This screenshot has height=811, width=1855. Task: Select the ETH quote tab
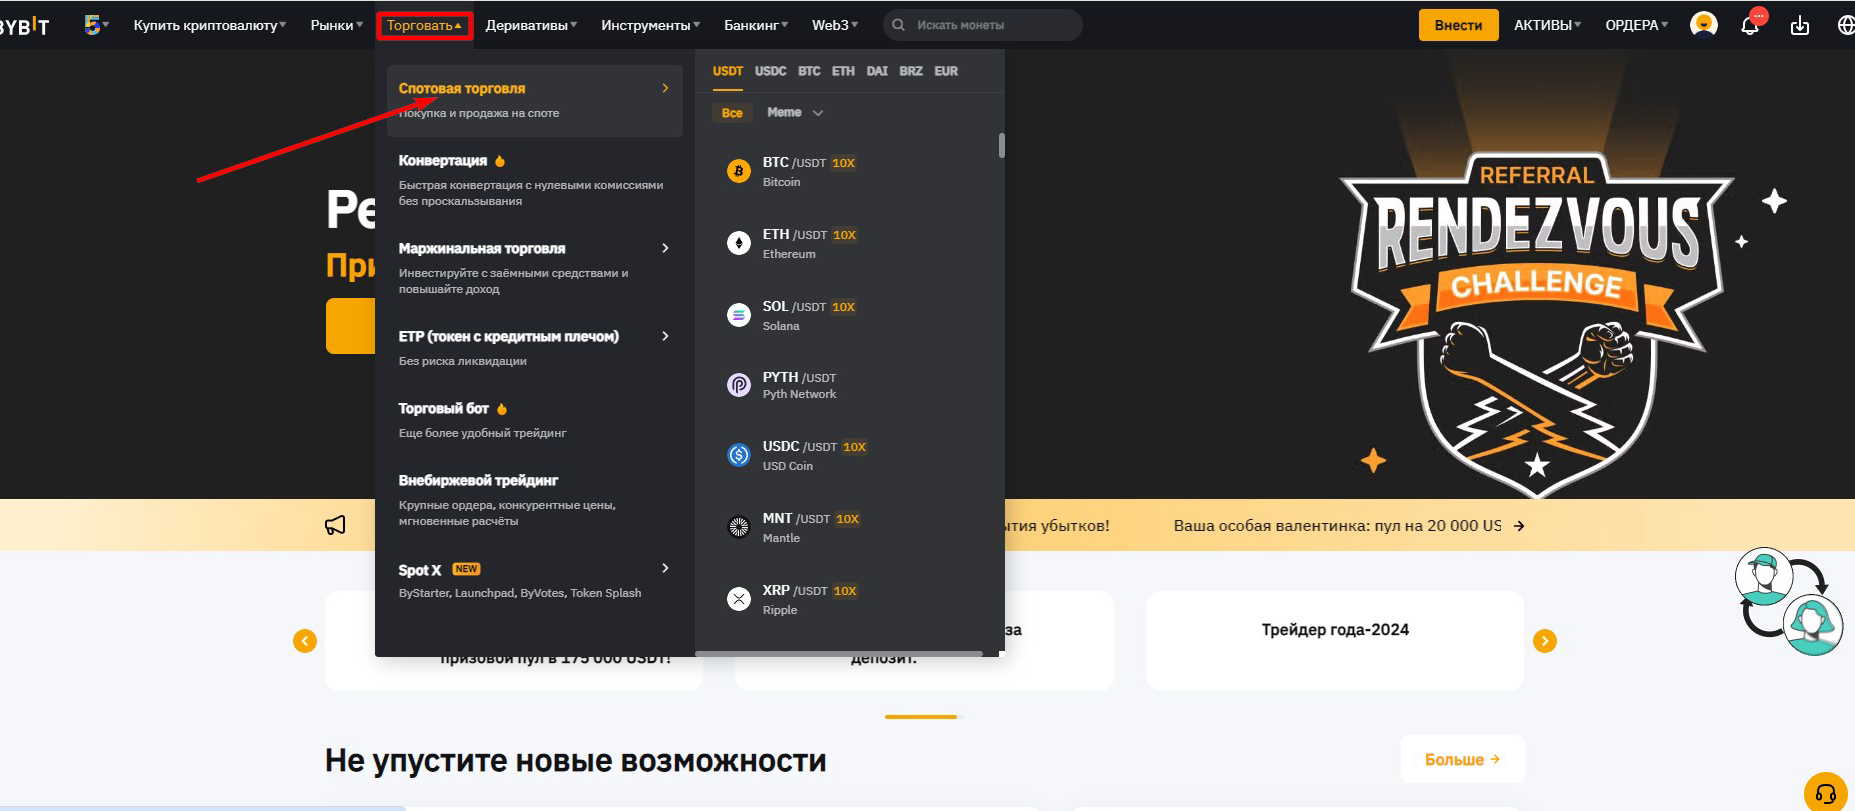(x=843, y=71)
